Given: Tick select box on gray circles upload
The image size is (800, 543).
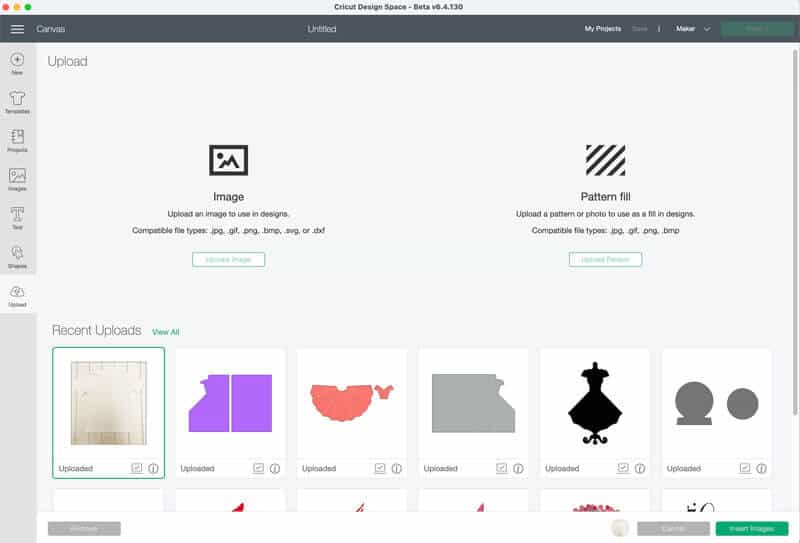Looking at the screenshot, I should point(745,468).
